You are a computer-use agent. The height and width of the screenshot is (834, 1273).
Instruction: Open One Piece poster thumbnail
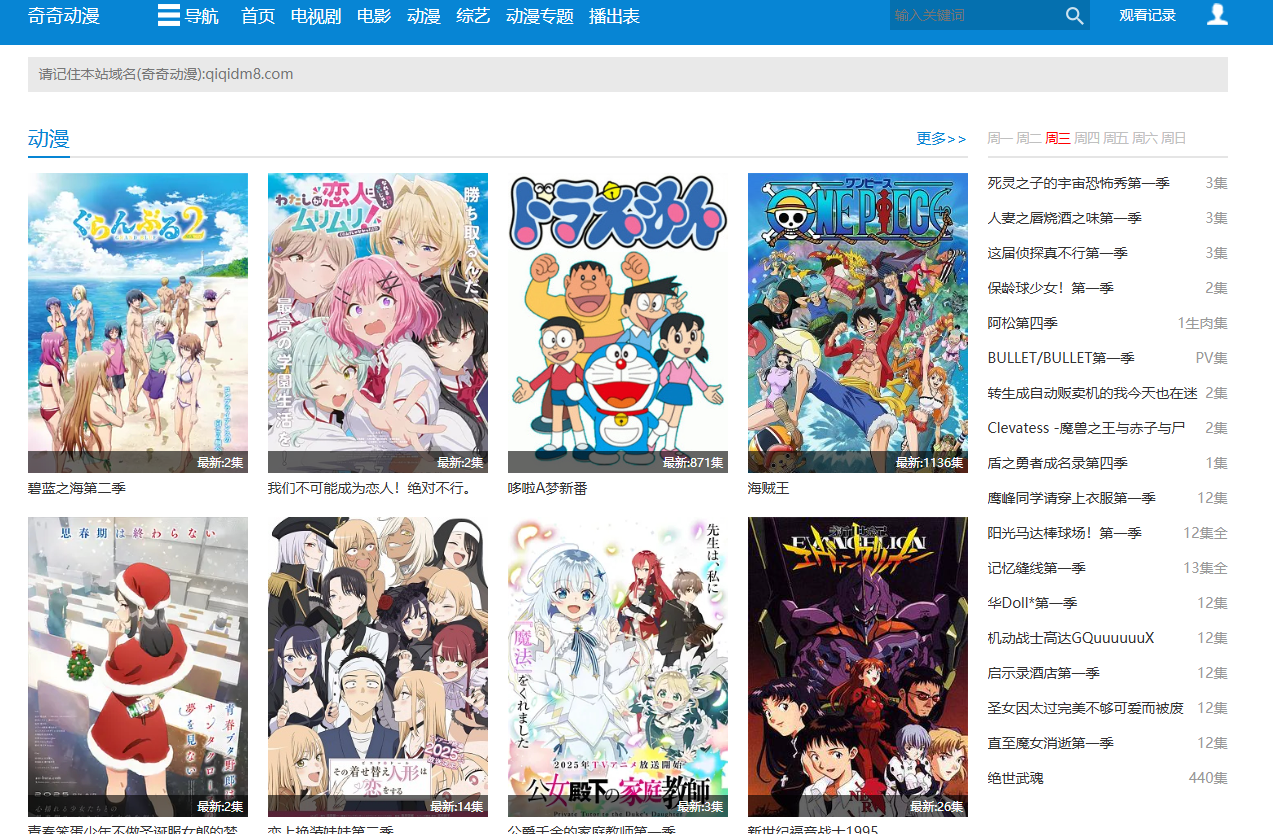(858, 322)
